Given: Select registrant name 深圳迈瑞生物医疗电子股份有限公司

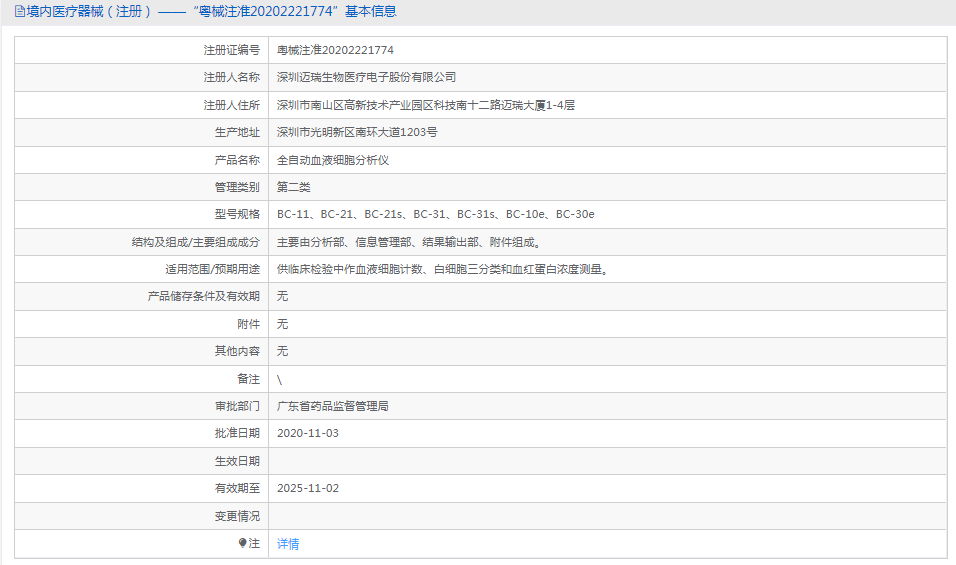Looking at the screenshot, I should (366, 77).
